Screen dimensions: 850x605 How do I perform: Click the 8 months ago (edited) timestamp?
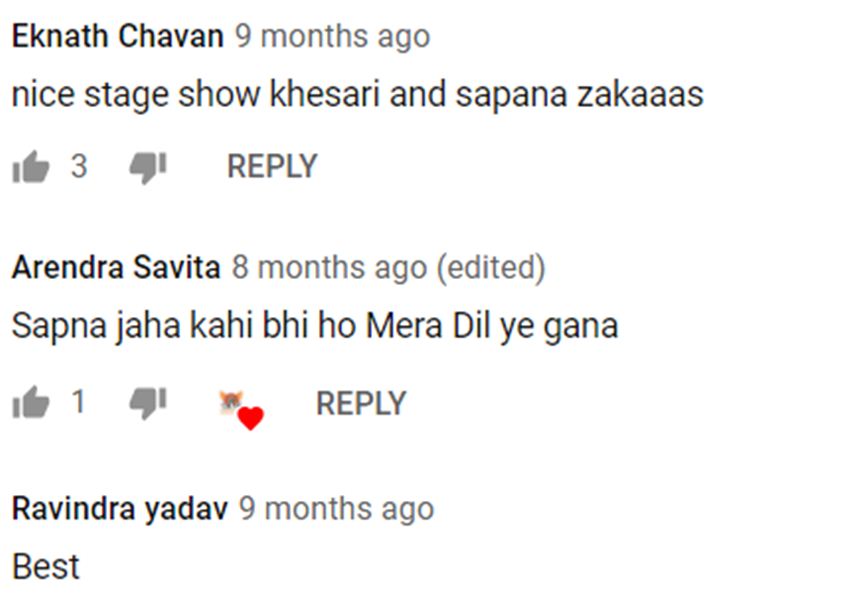coord(388,268)
